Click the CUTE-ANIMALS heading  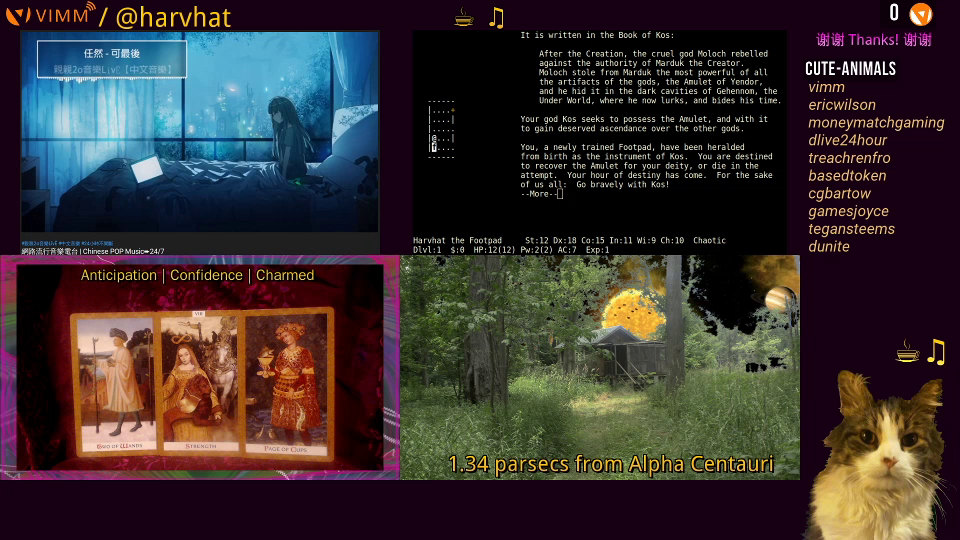pyautogui.click(x=850, y=69)
